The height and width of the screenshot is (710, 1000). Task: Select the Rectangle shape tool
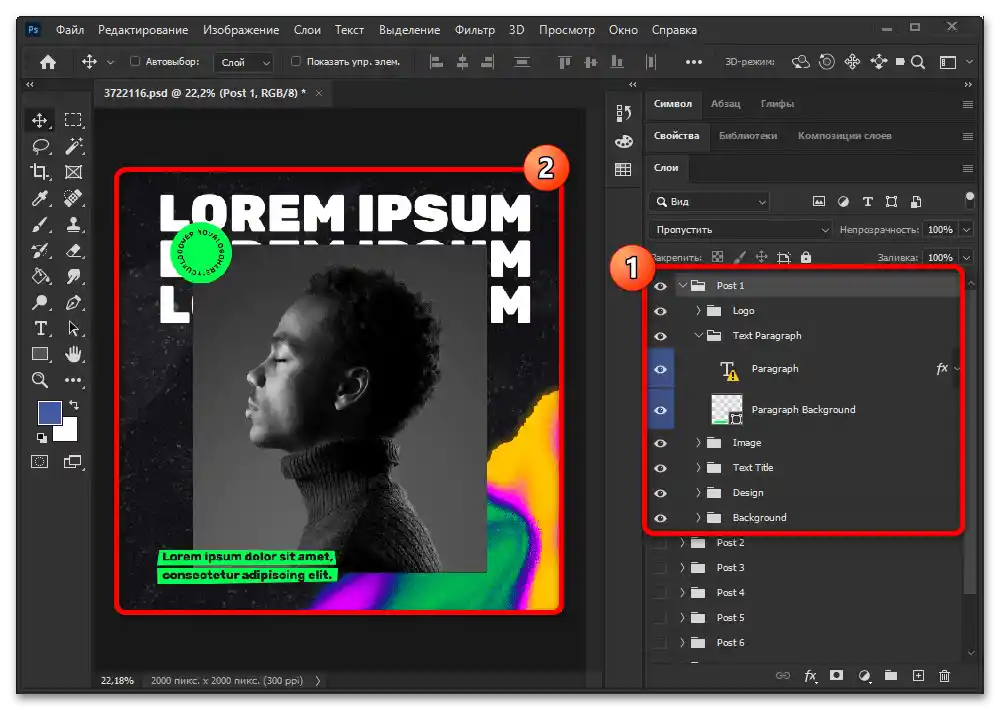[40, 354]
